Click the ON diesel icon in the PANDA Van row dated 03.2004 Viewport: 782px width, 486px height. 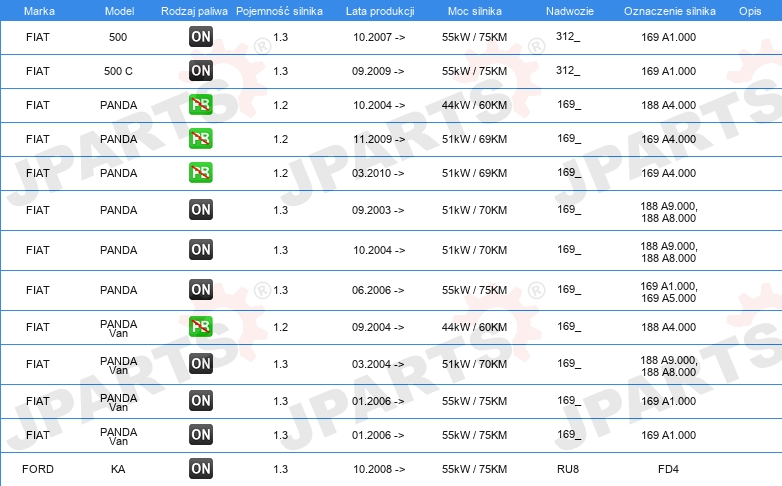200,363
